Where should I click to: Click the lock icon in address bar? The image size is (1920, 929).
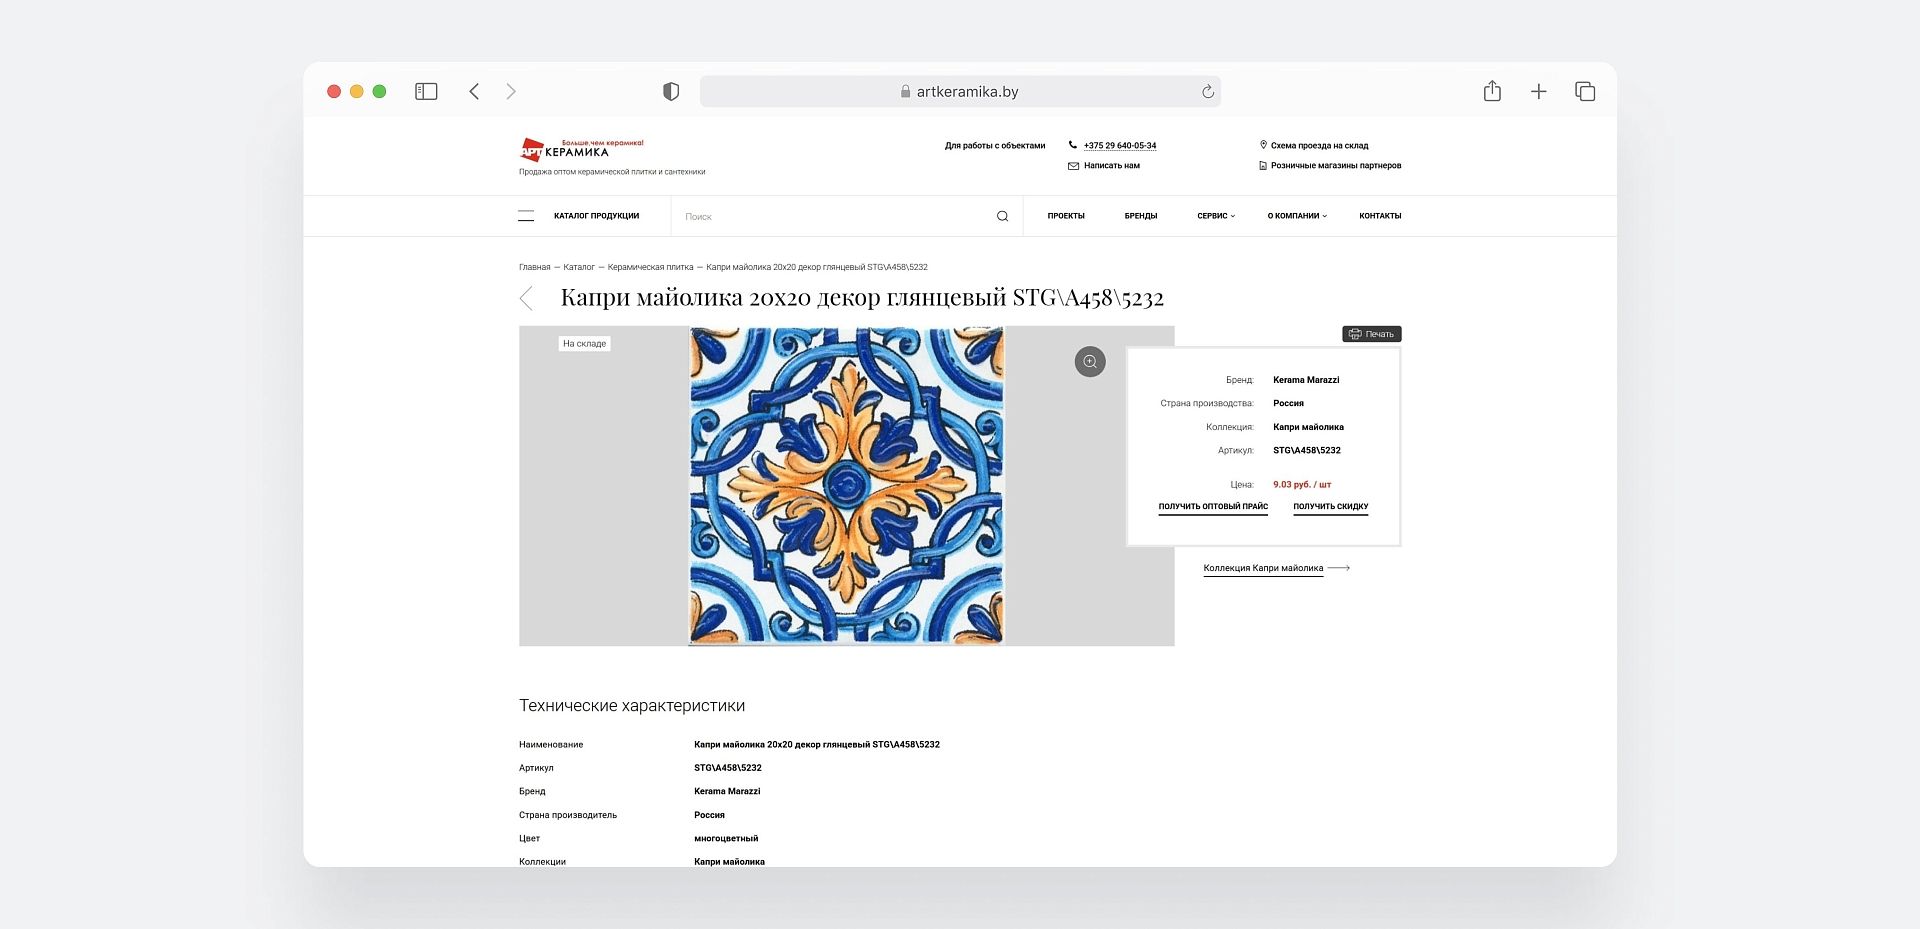point(906,91)
